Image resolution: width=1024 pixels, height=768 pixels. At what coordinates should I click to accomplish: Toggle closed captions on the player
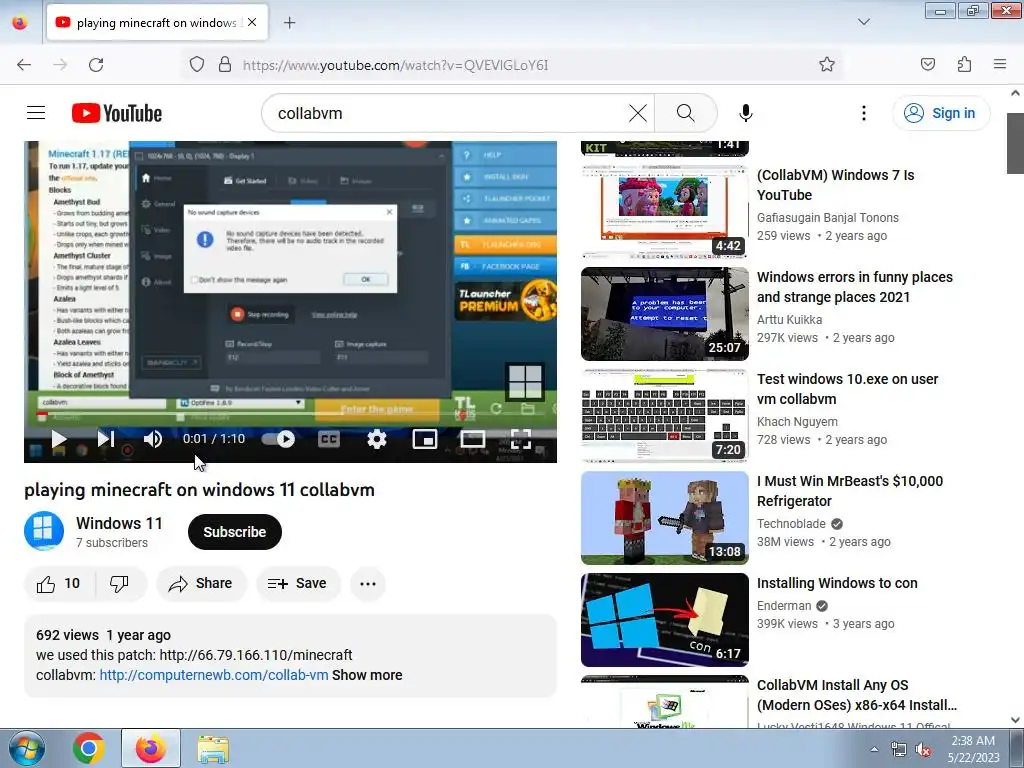(328, 439)
